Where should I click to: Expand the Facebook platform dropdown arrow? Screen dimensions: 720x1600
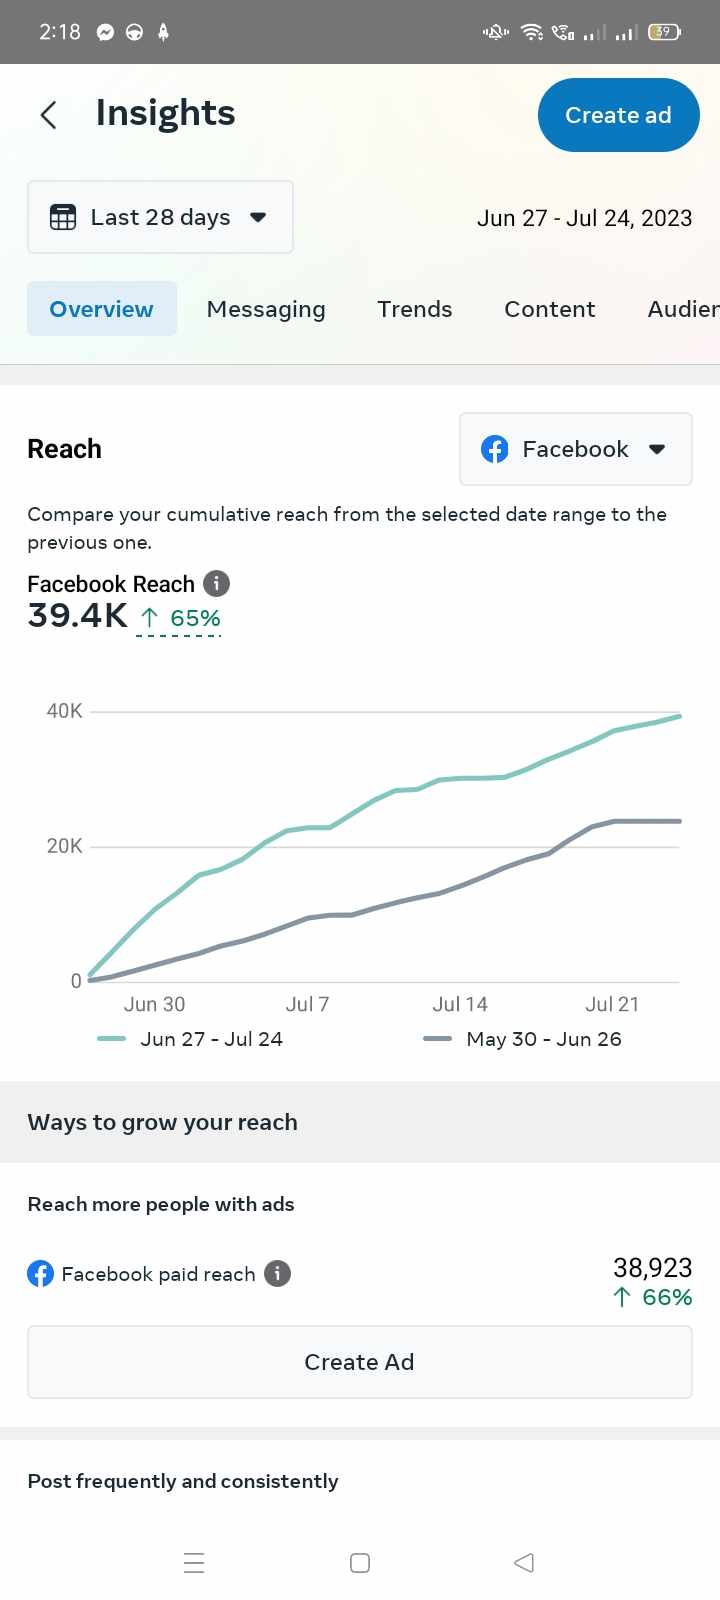[x=657, y=449]
